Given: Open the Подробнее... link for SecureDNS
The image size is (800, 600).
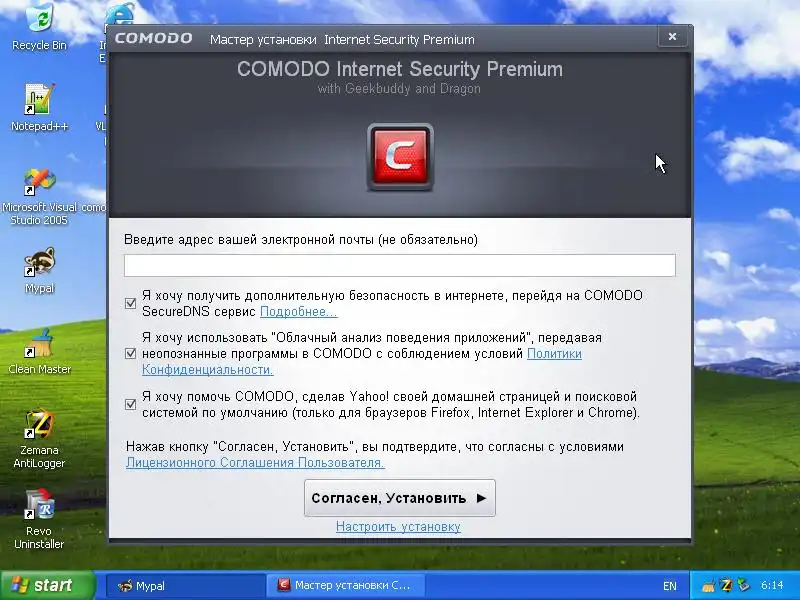Looking at the screenshot, I should coord(298,311).
